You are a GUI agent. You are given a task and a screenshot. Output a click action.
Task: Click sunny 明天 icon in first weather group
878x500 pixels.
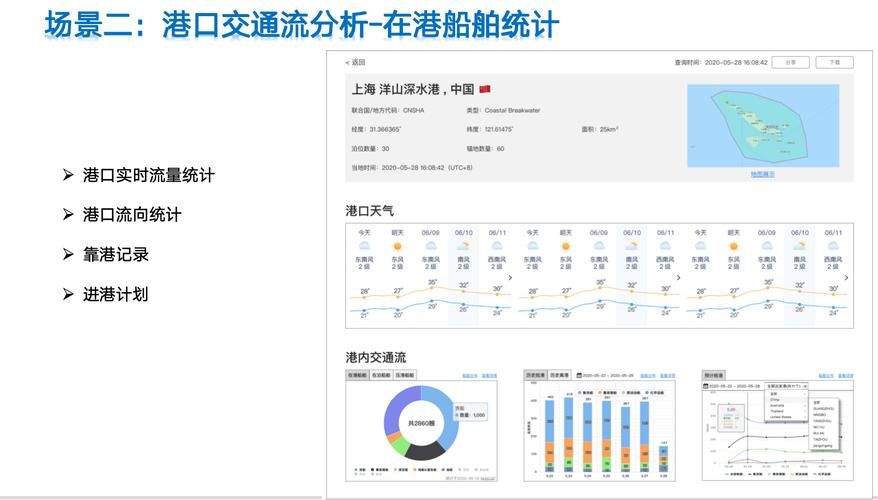pyautogui.click(x=398, y=246)
